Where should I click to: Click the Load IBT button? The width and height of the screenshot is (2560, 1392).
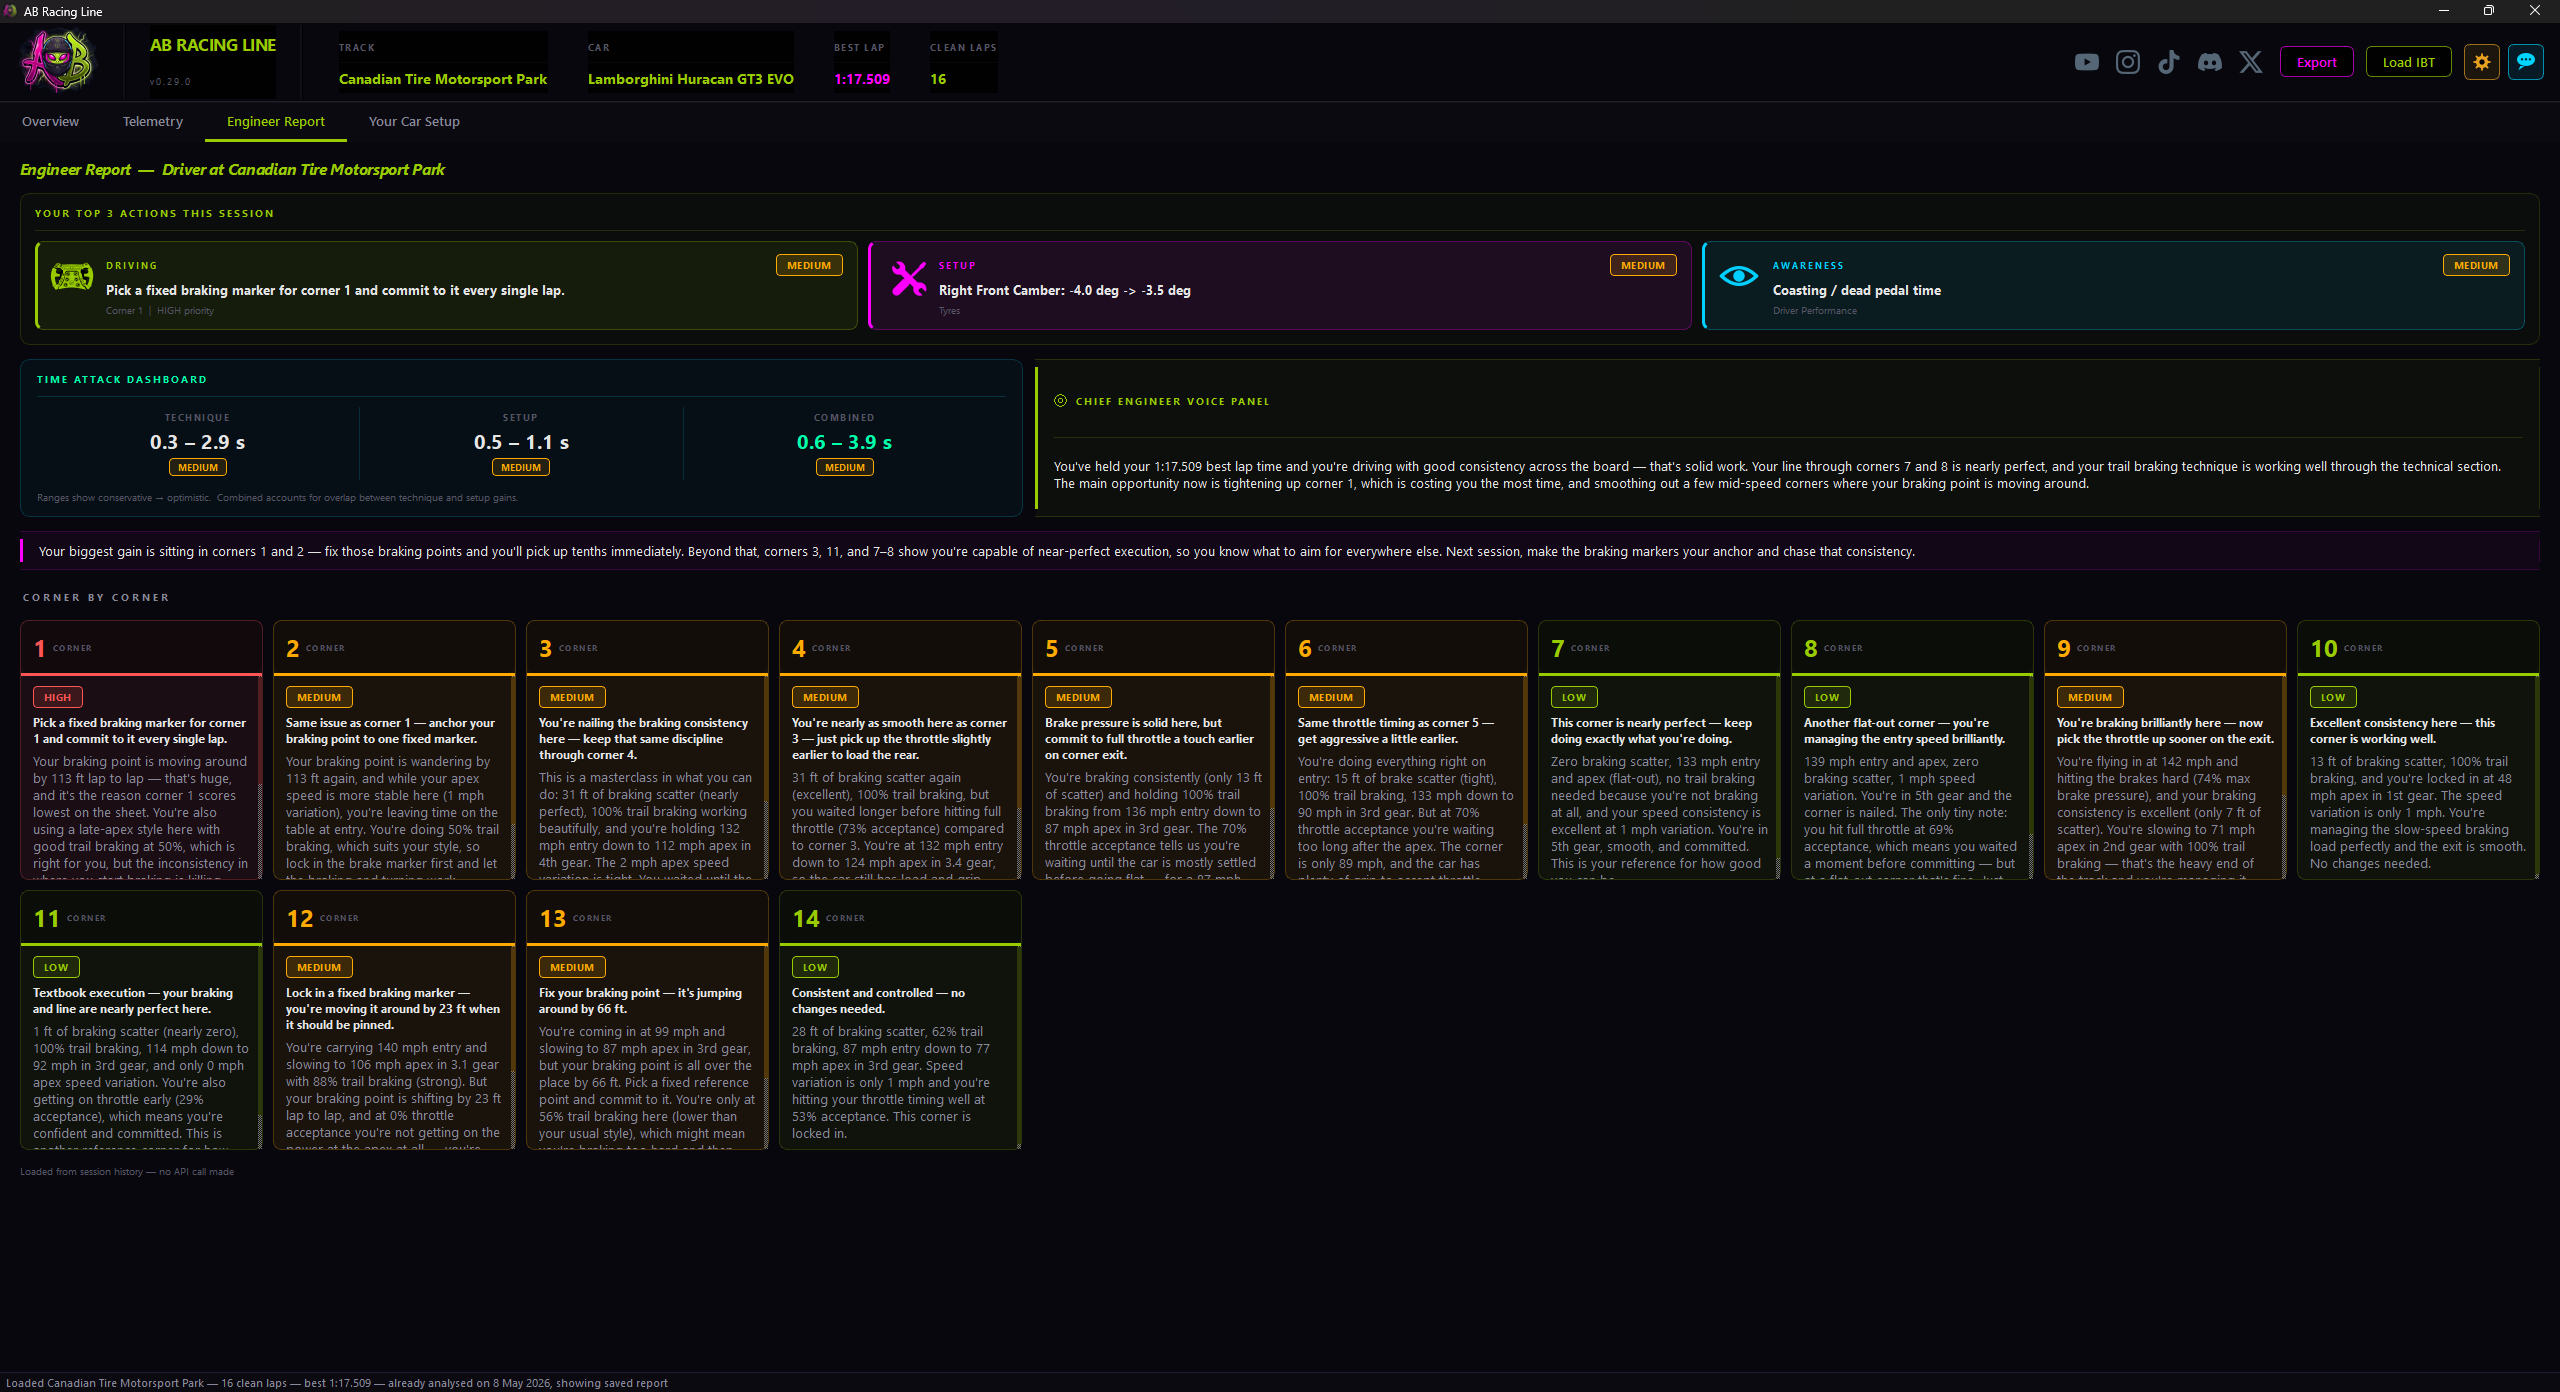coord(2409,62)
